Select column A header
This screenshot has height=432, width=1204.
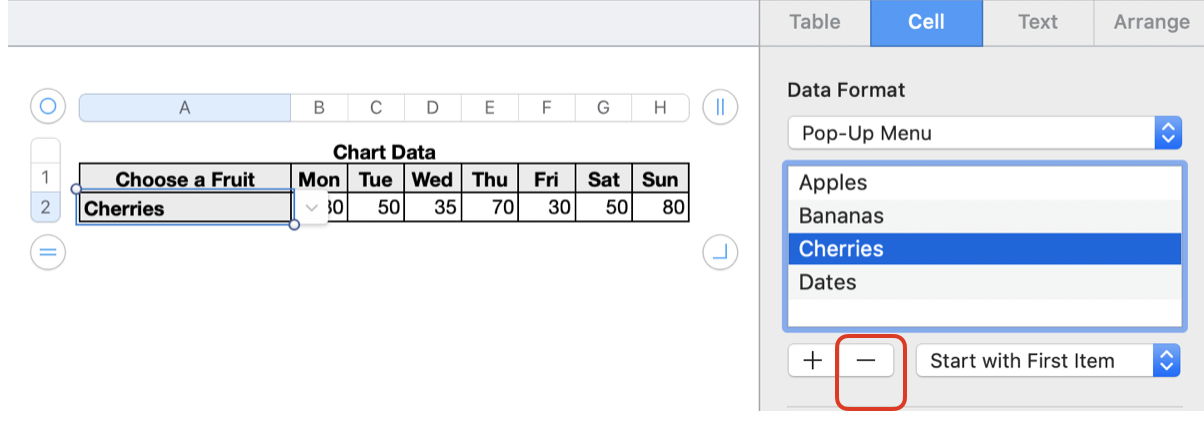[185, 108]
